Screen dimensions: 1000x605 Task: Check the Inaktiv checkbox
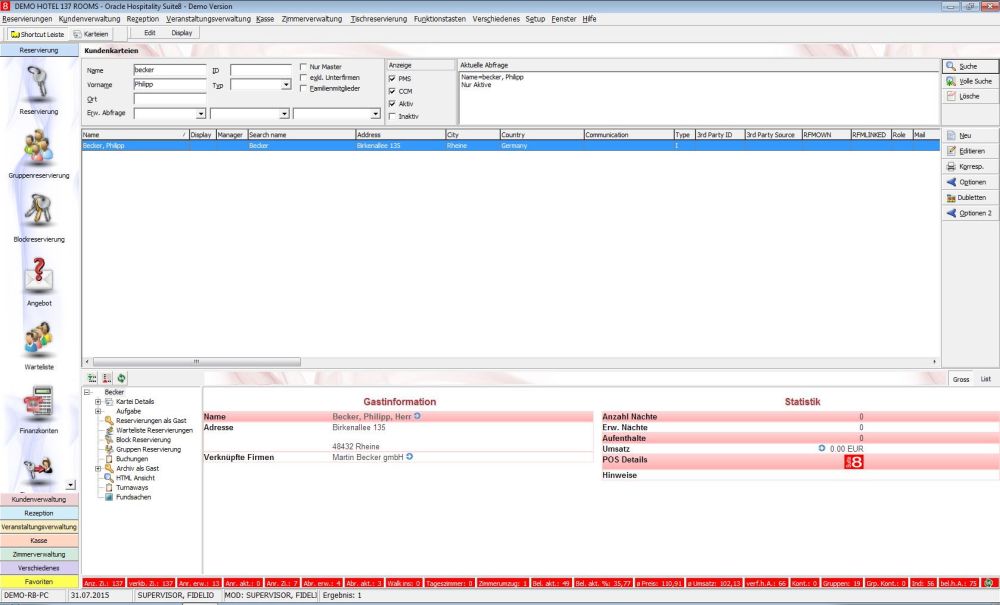[392, 116]
